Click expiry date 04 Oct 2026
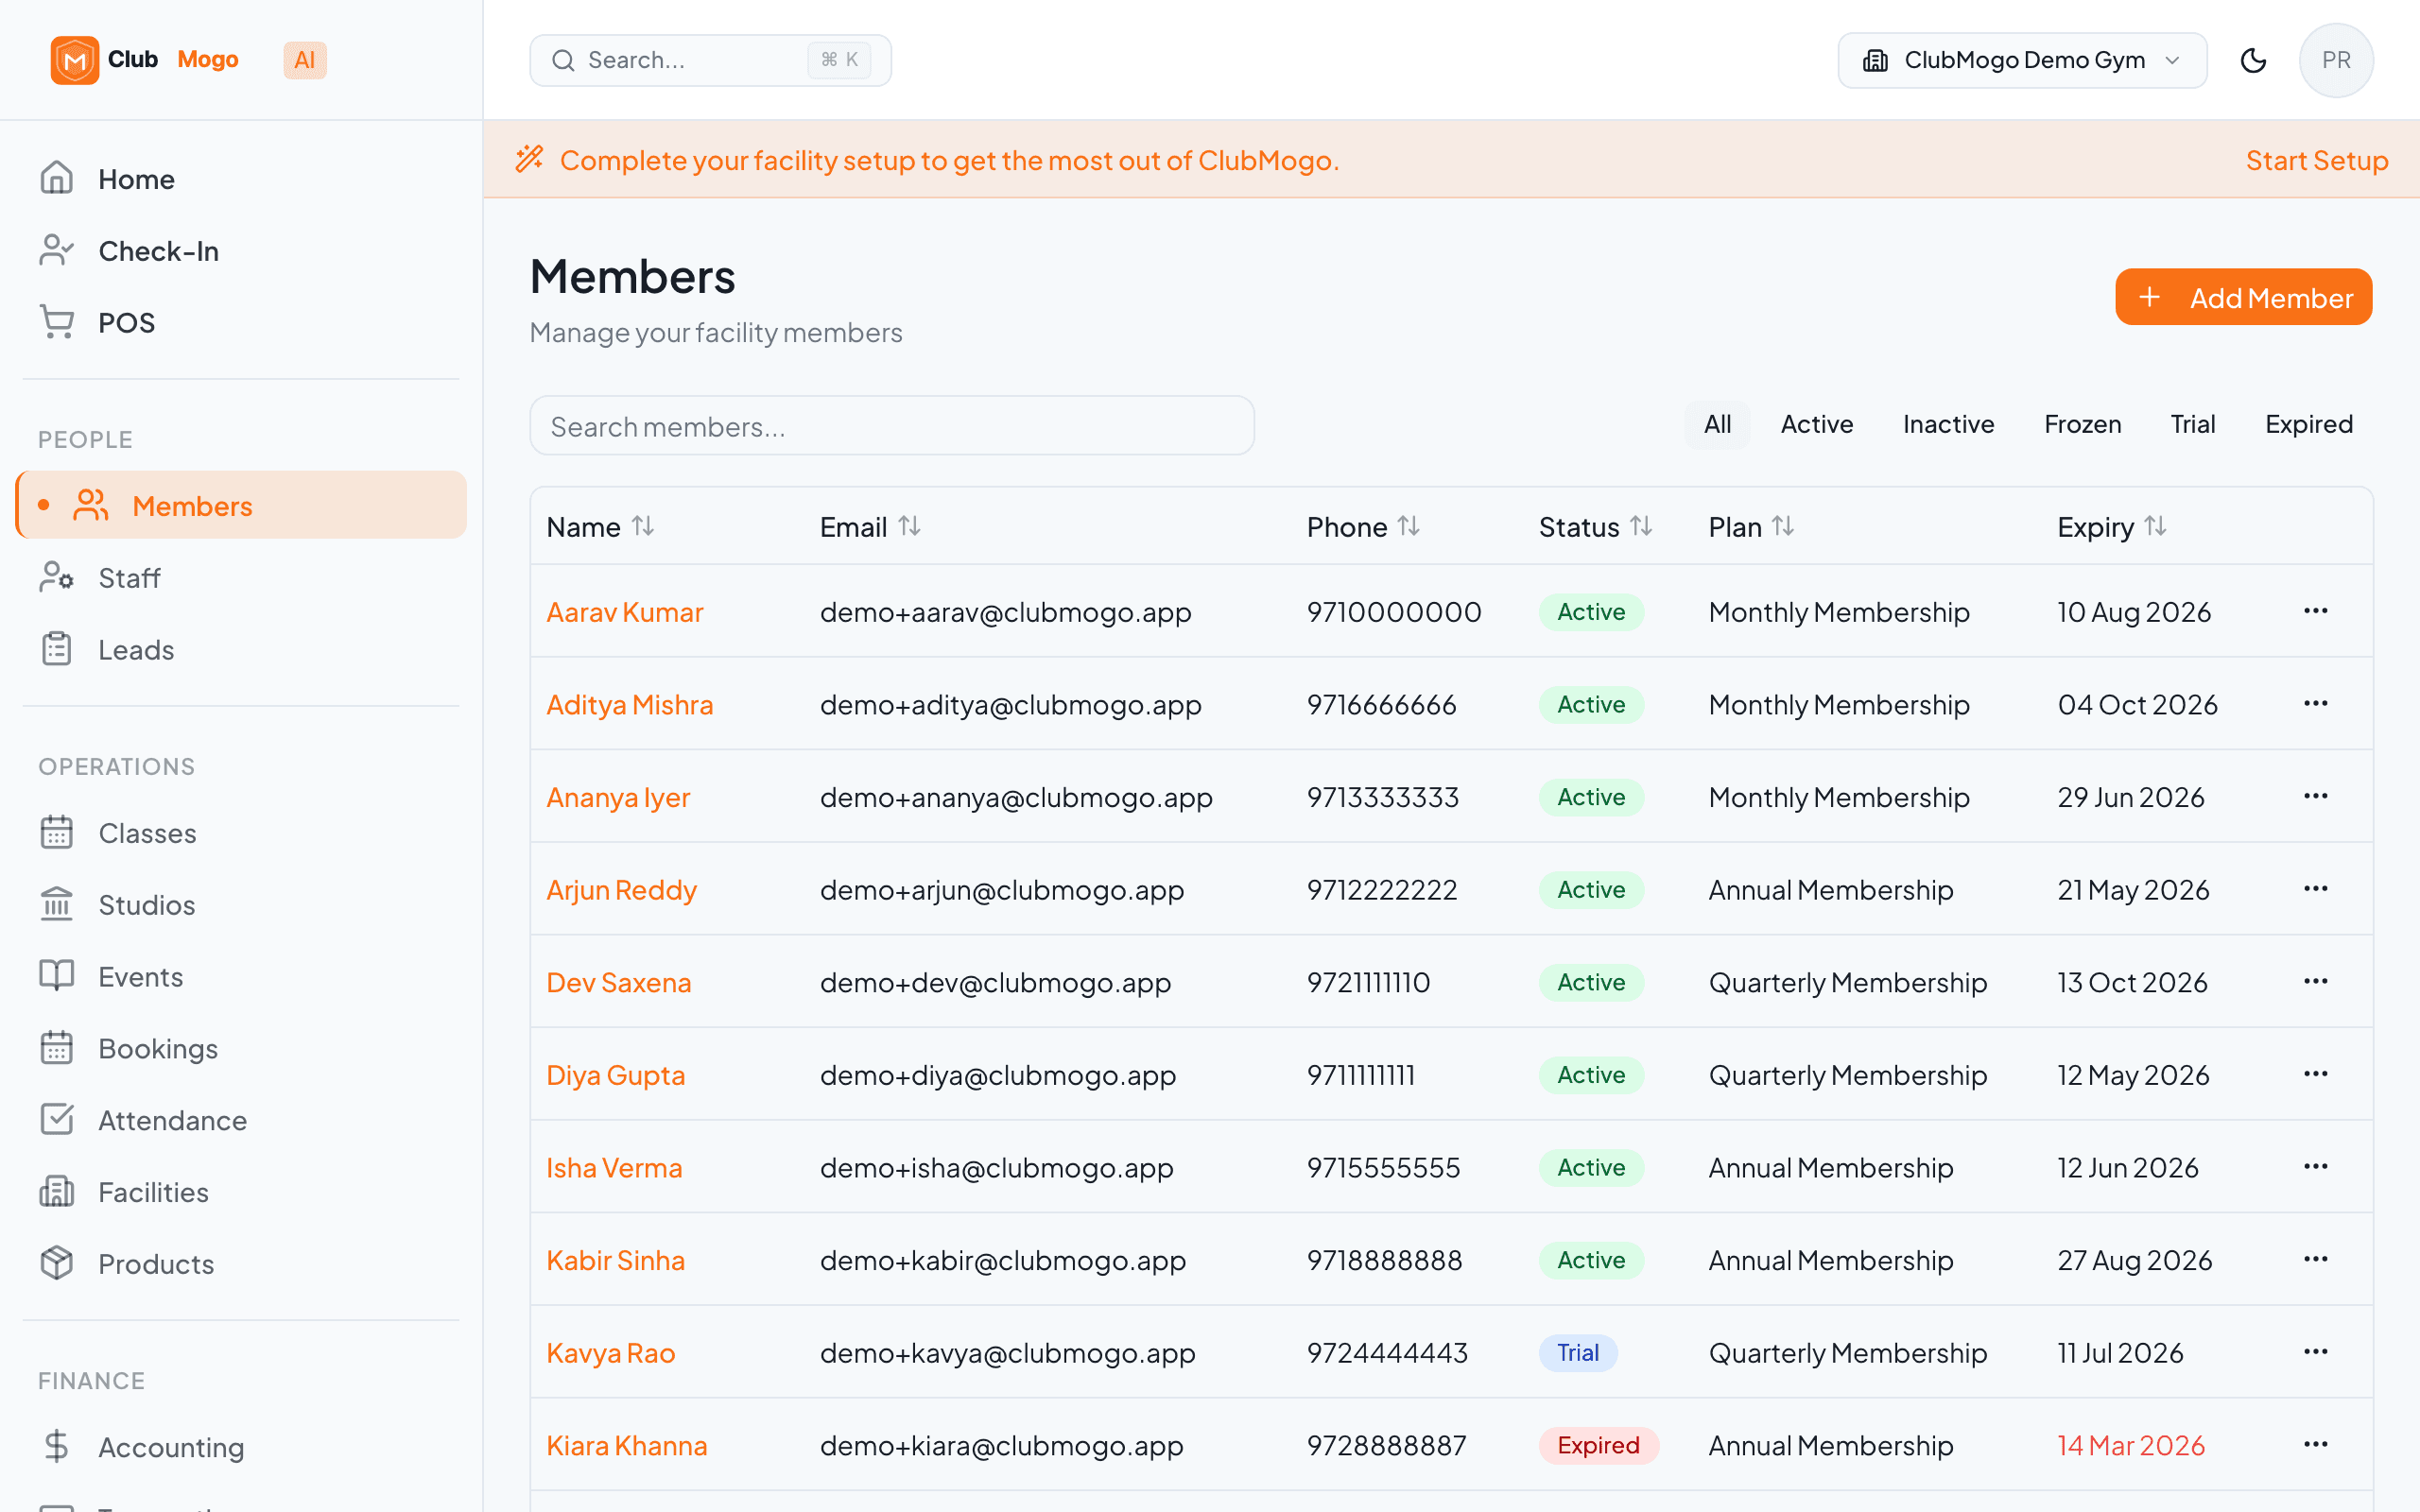The height and width of the screenshot is (1512, 2420). pyautogui.click(x=2137, y=705)
